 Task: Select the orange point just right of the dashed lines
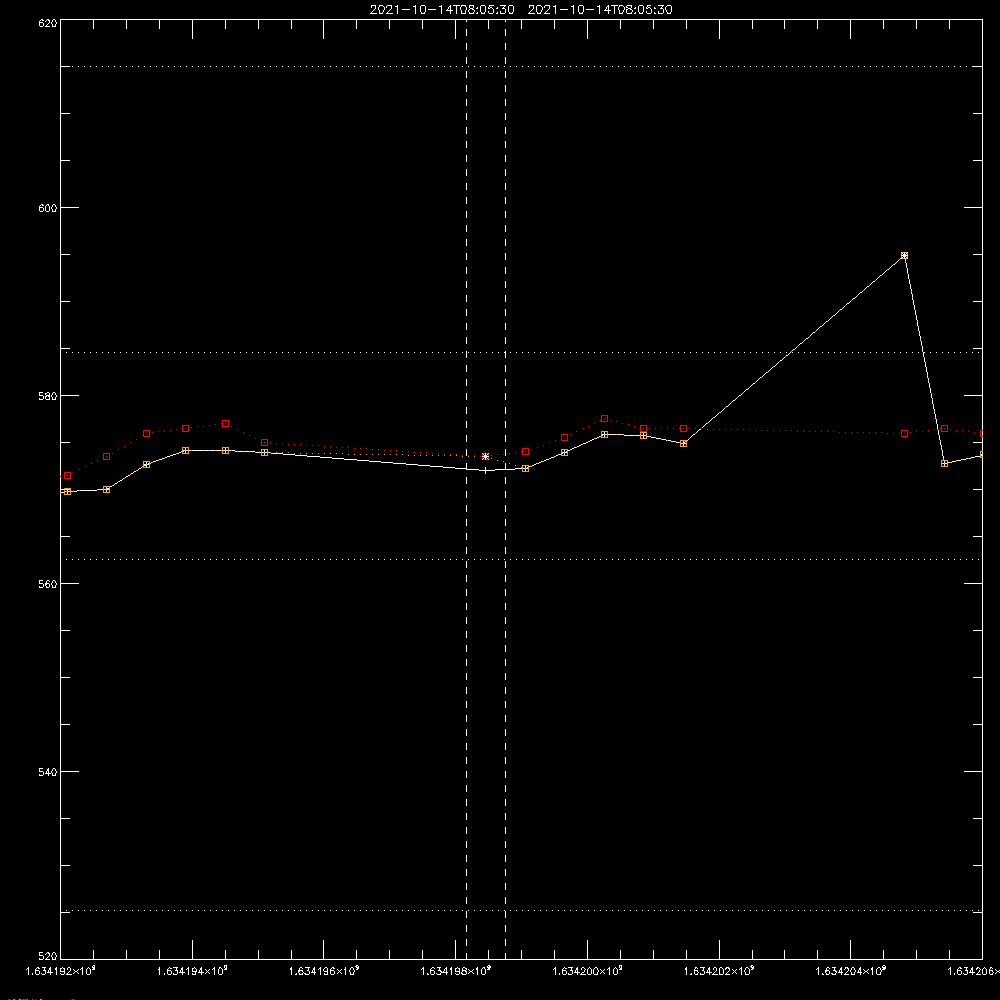(x=526, y=469)
